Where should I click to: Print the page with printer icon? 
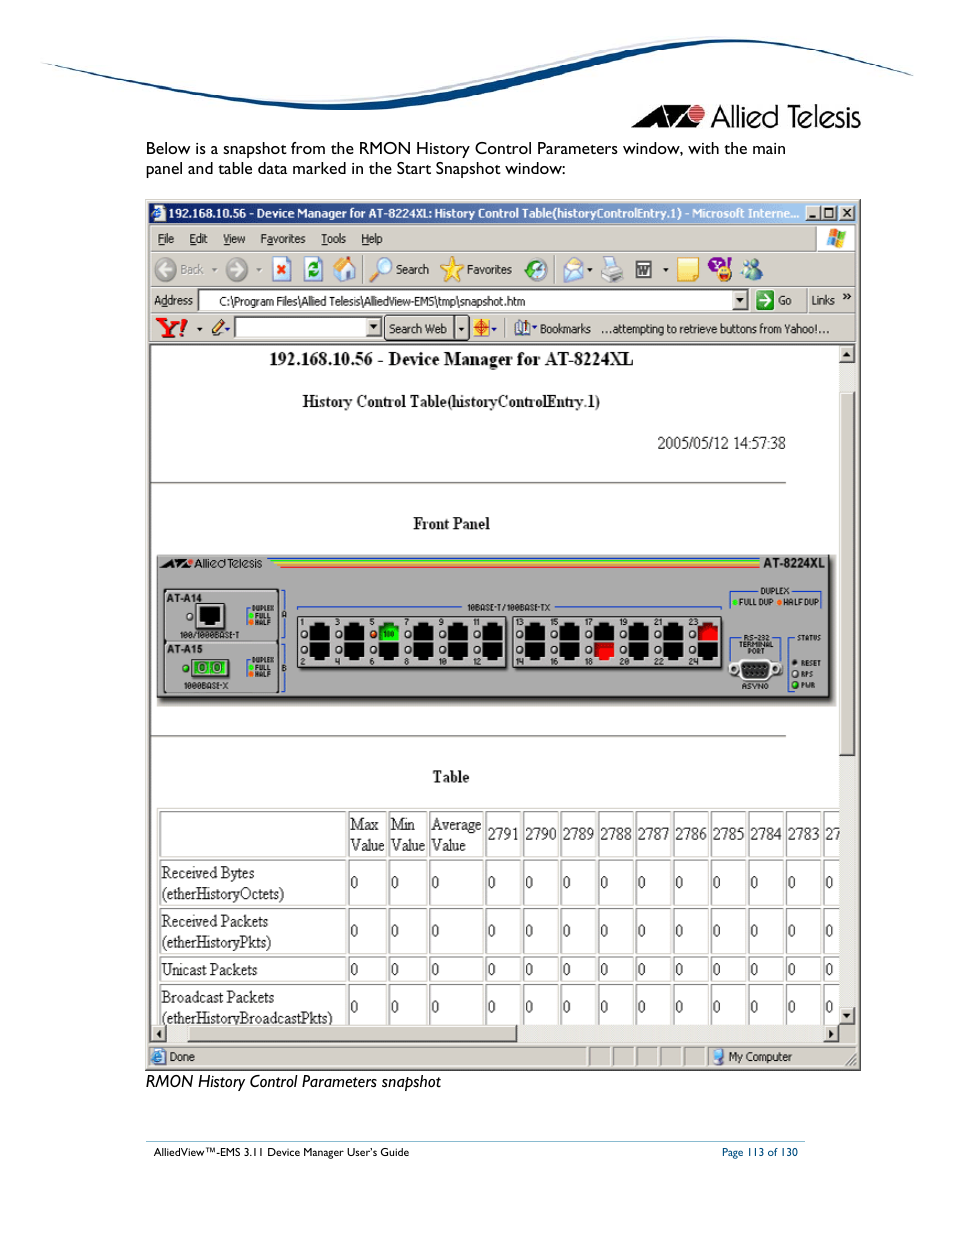(612, 270)
